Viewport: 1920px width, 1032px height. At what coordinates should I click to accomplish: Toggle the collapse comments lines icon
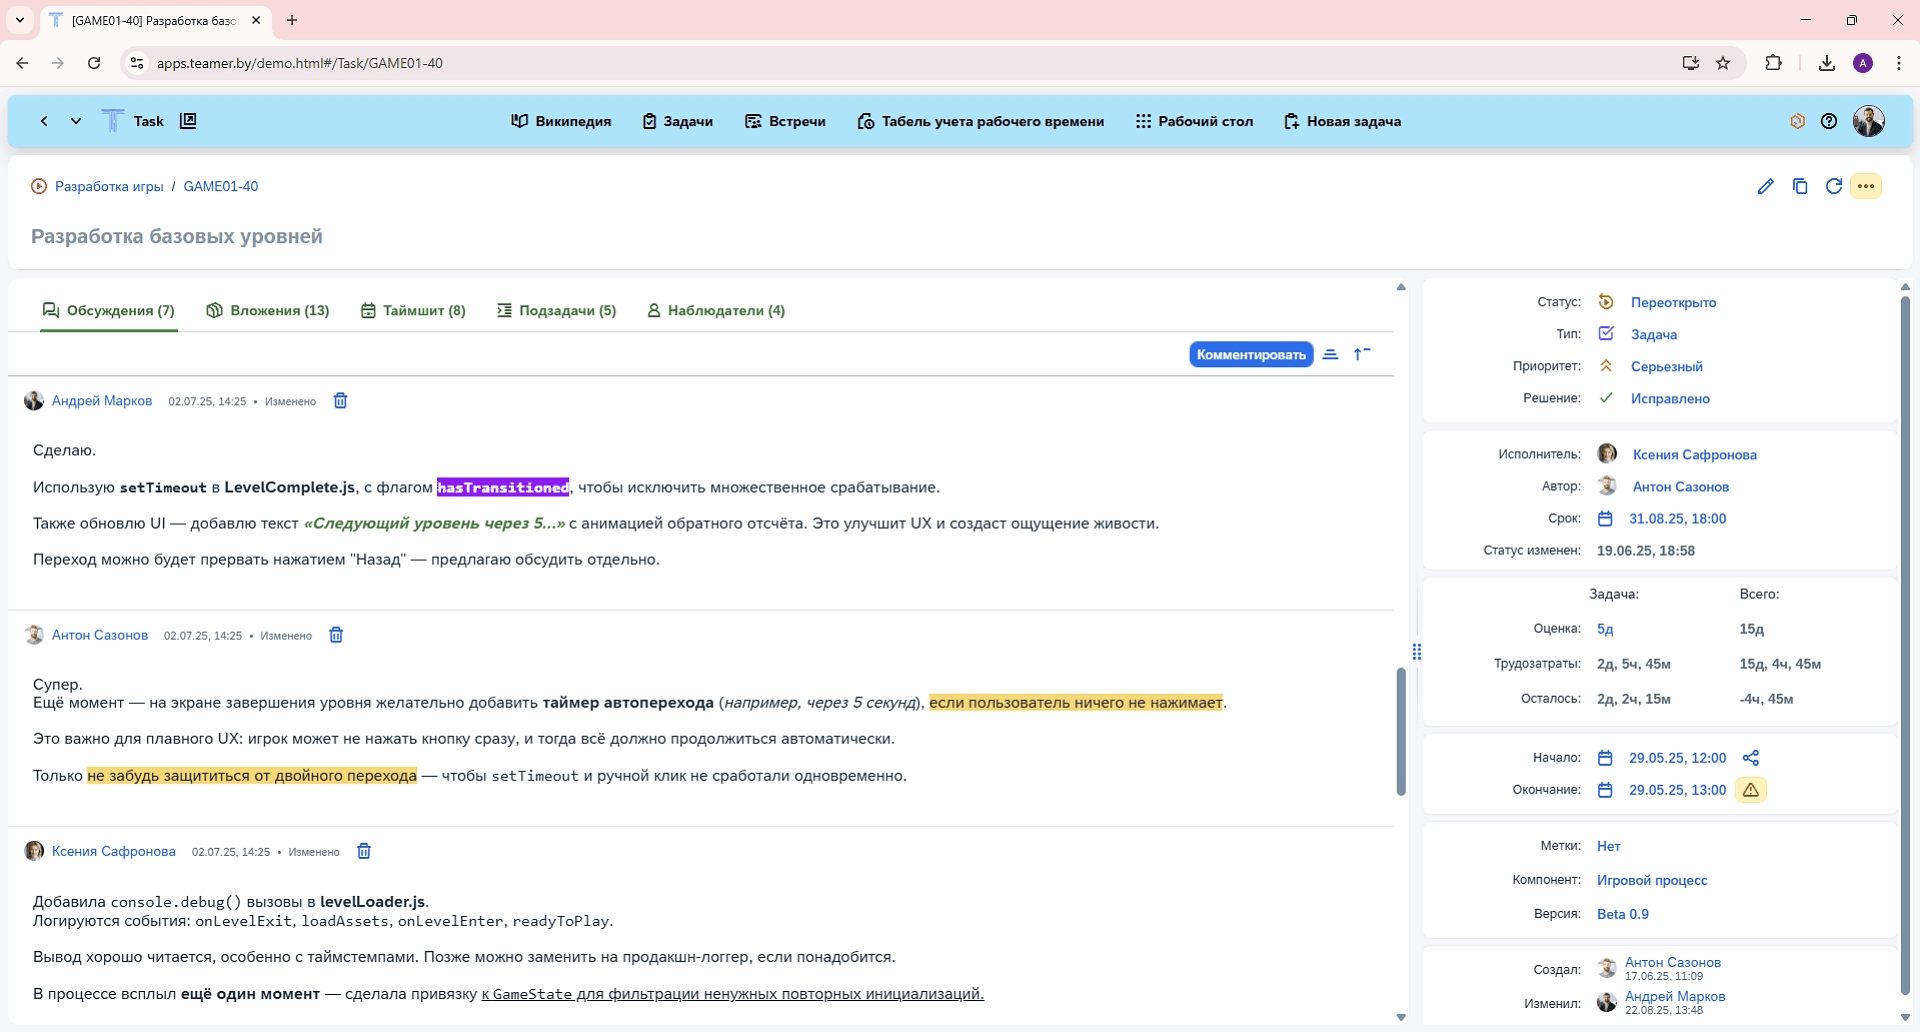click(x=1330, y=354)
